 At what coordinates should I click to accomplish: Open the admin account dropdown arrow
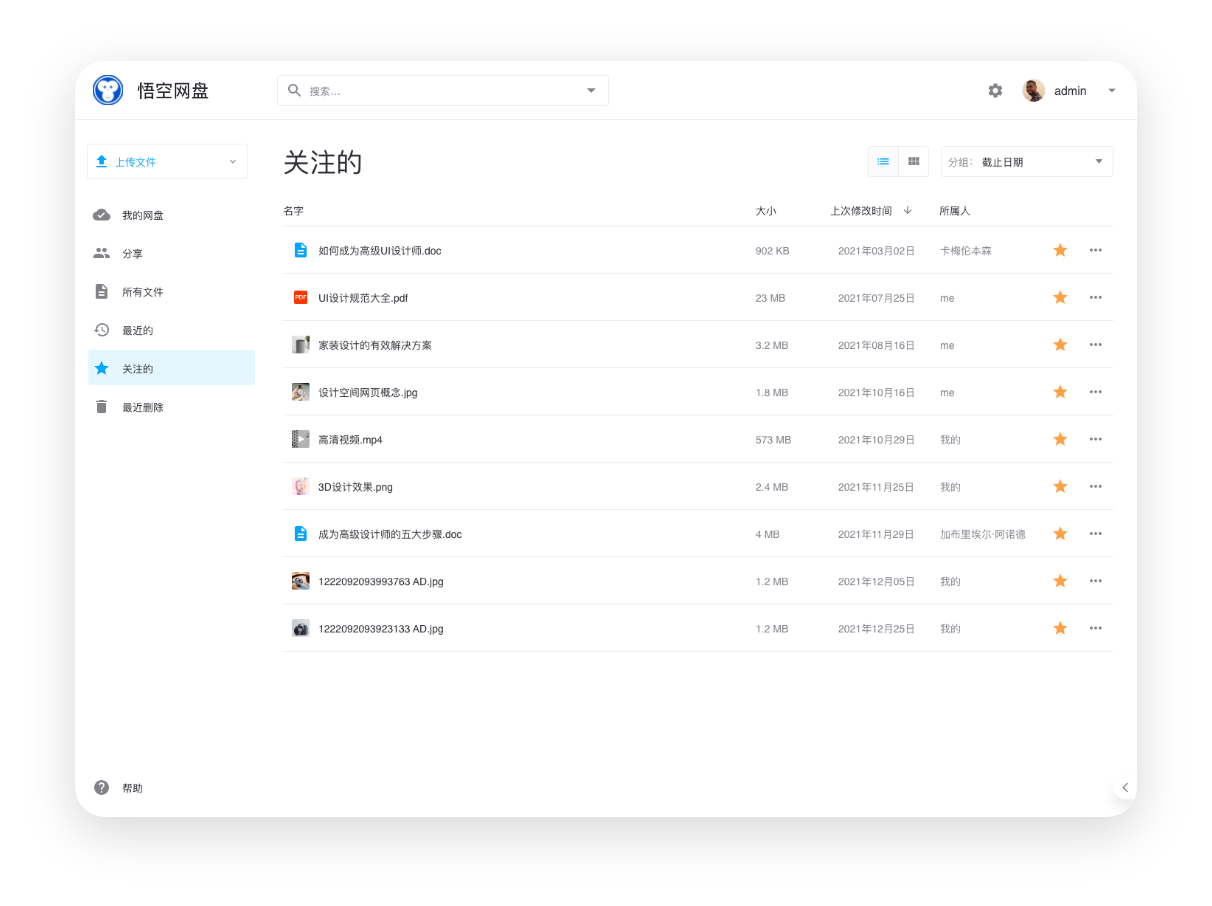(x=1111, y=90)
